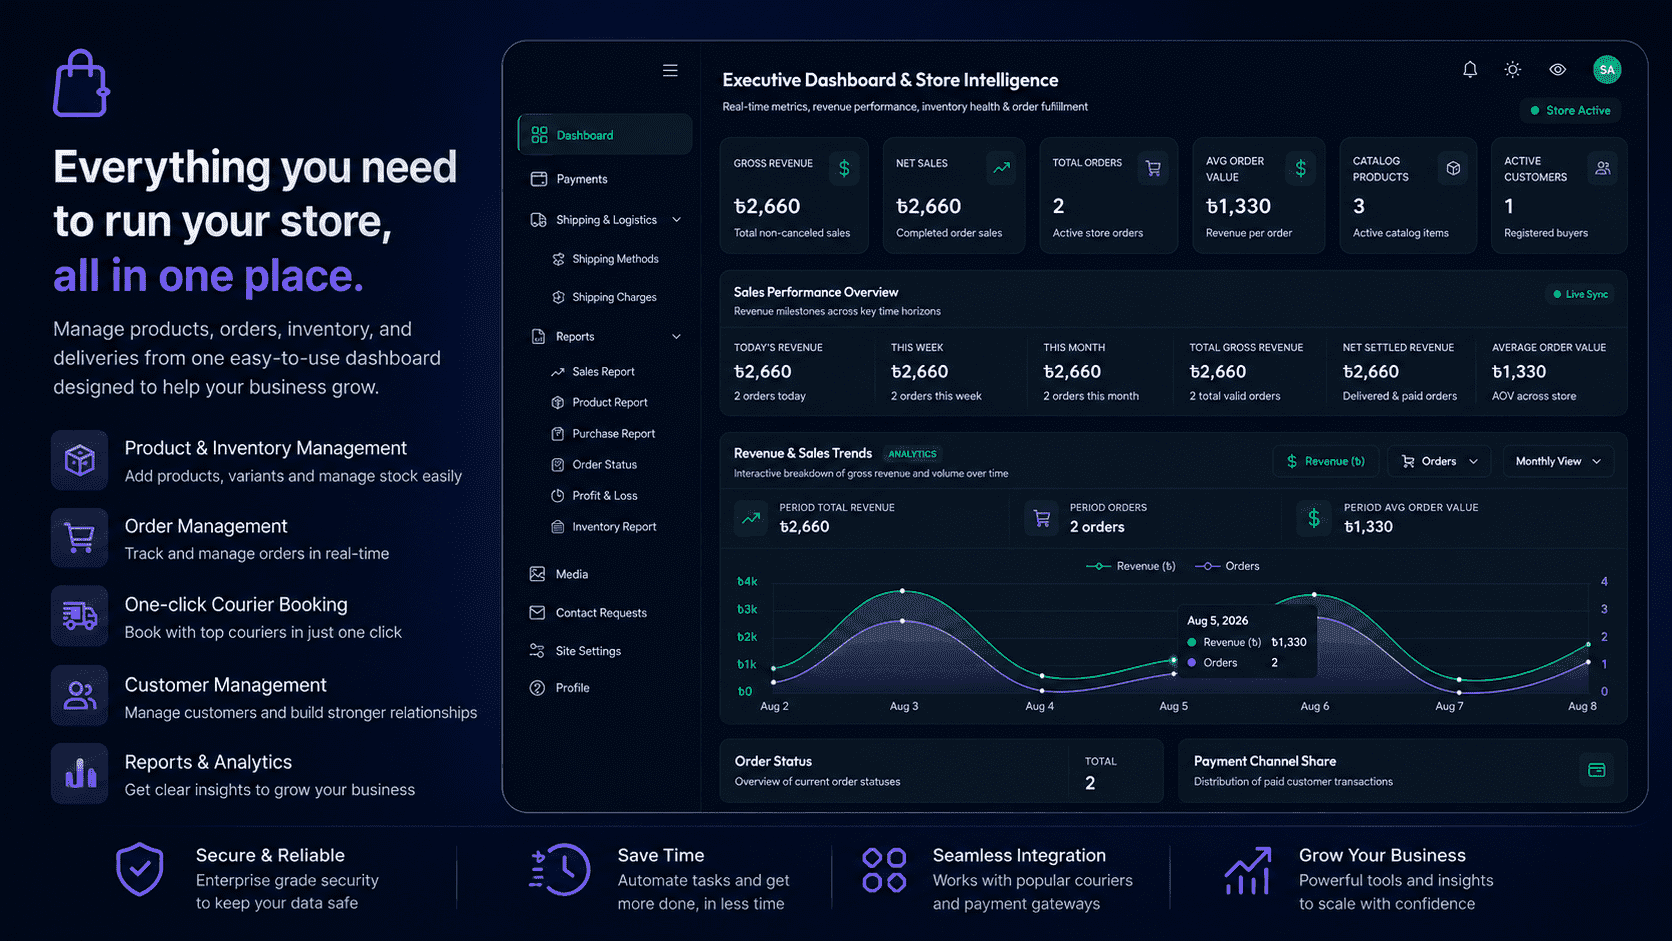Screen dimensions: 1672x941
Task: Click the Aug 6 axis label
Action: click(1314, 706)
